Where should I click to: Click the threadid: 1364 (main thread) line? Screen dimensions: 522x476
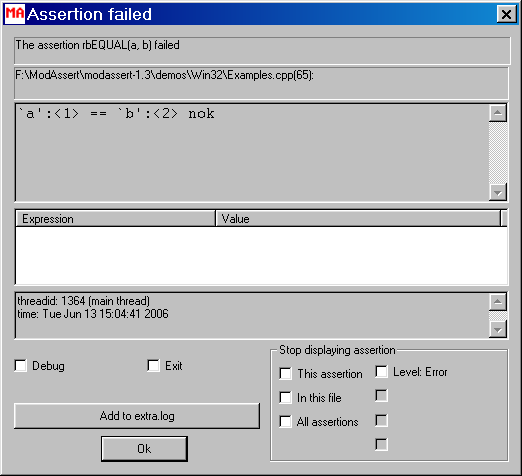tap(84, 301)
